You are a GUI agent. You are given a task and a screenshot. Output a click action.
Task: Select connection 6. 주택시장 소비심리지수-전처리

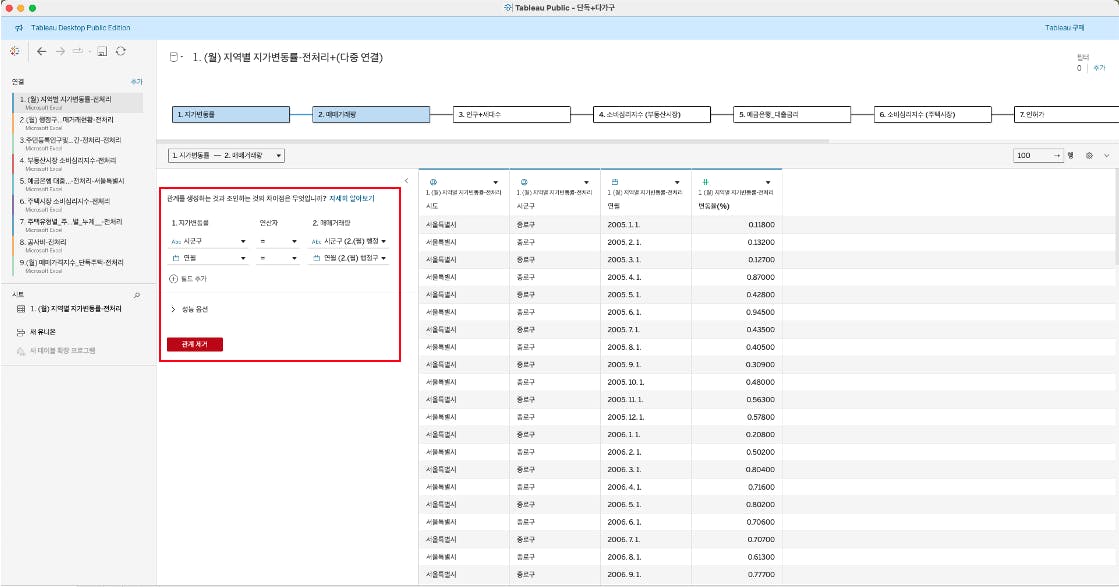(x=77, y=204)
